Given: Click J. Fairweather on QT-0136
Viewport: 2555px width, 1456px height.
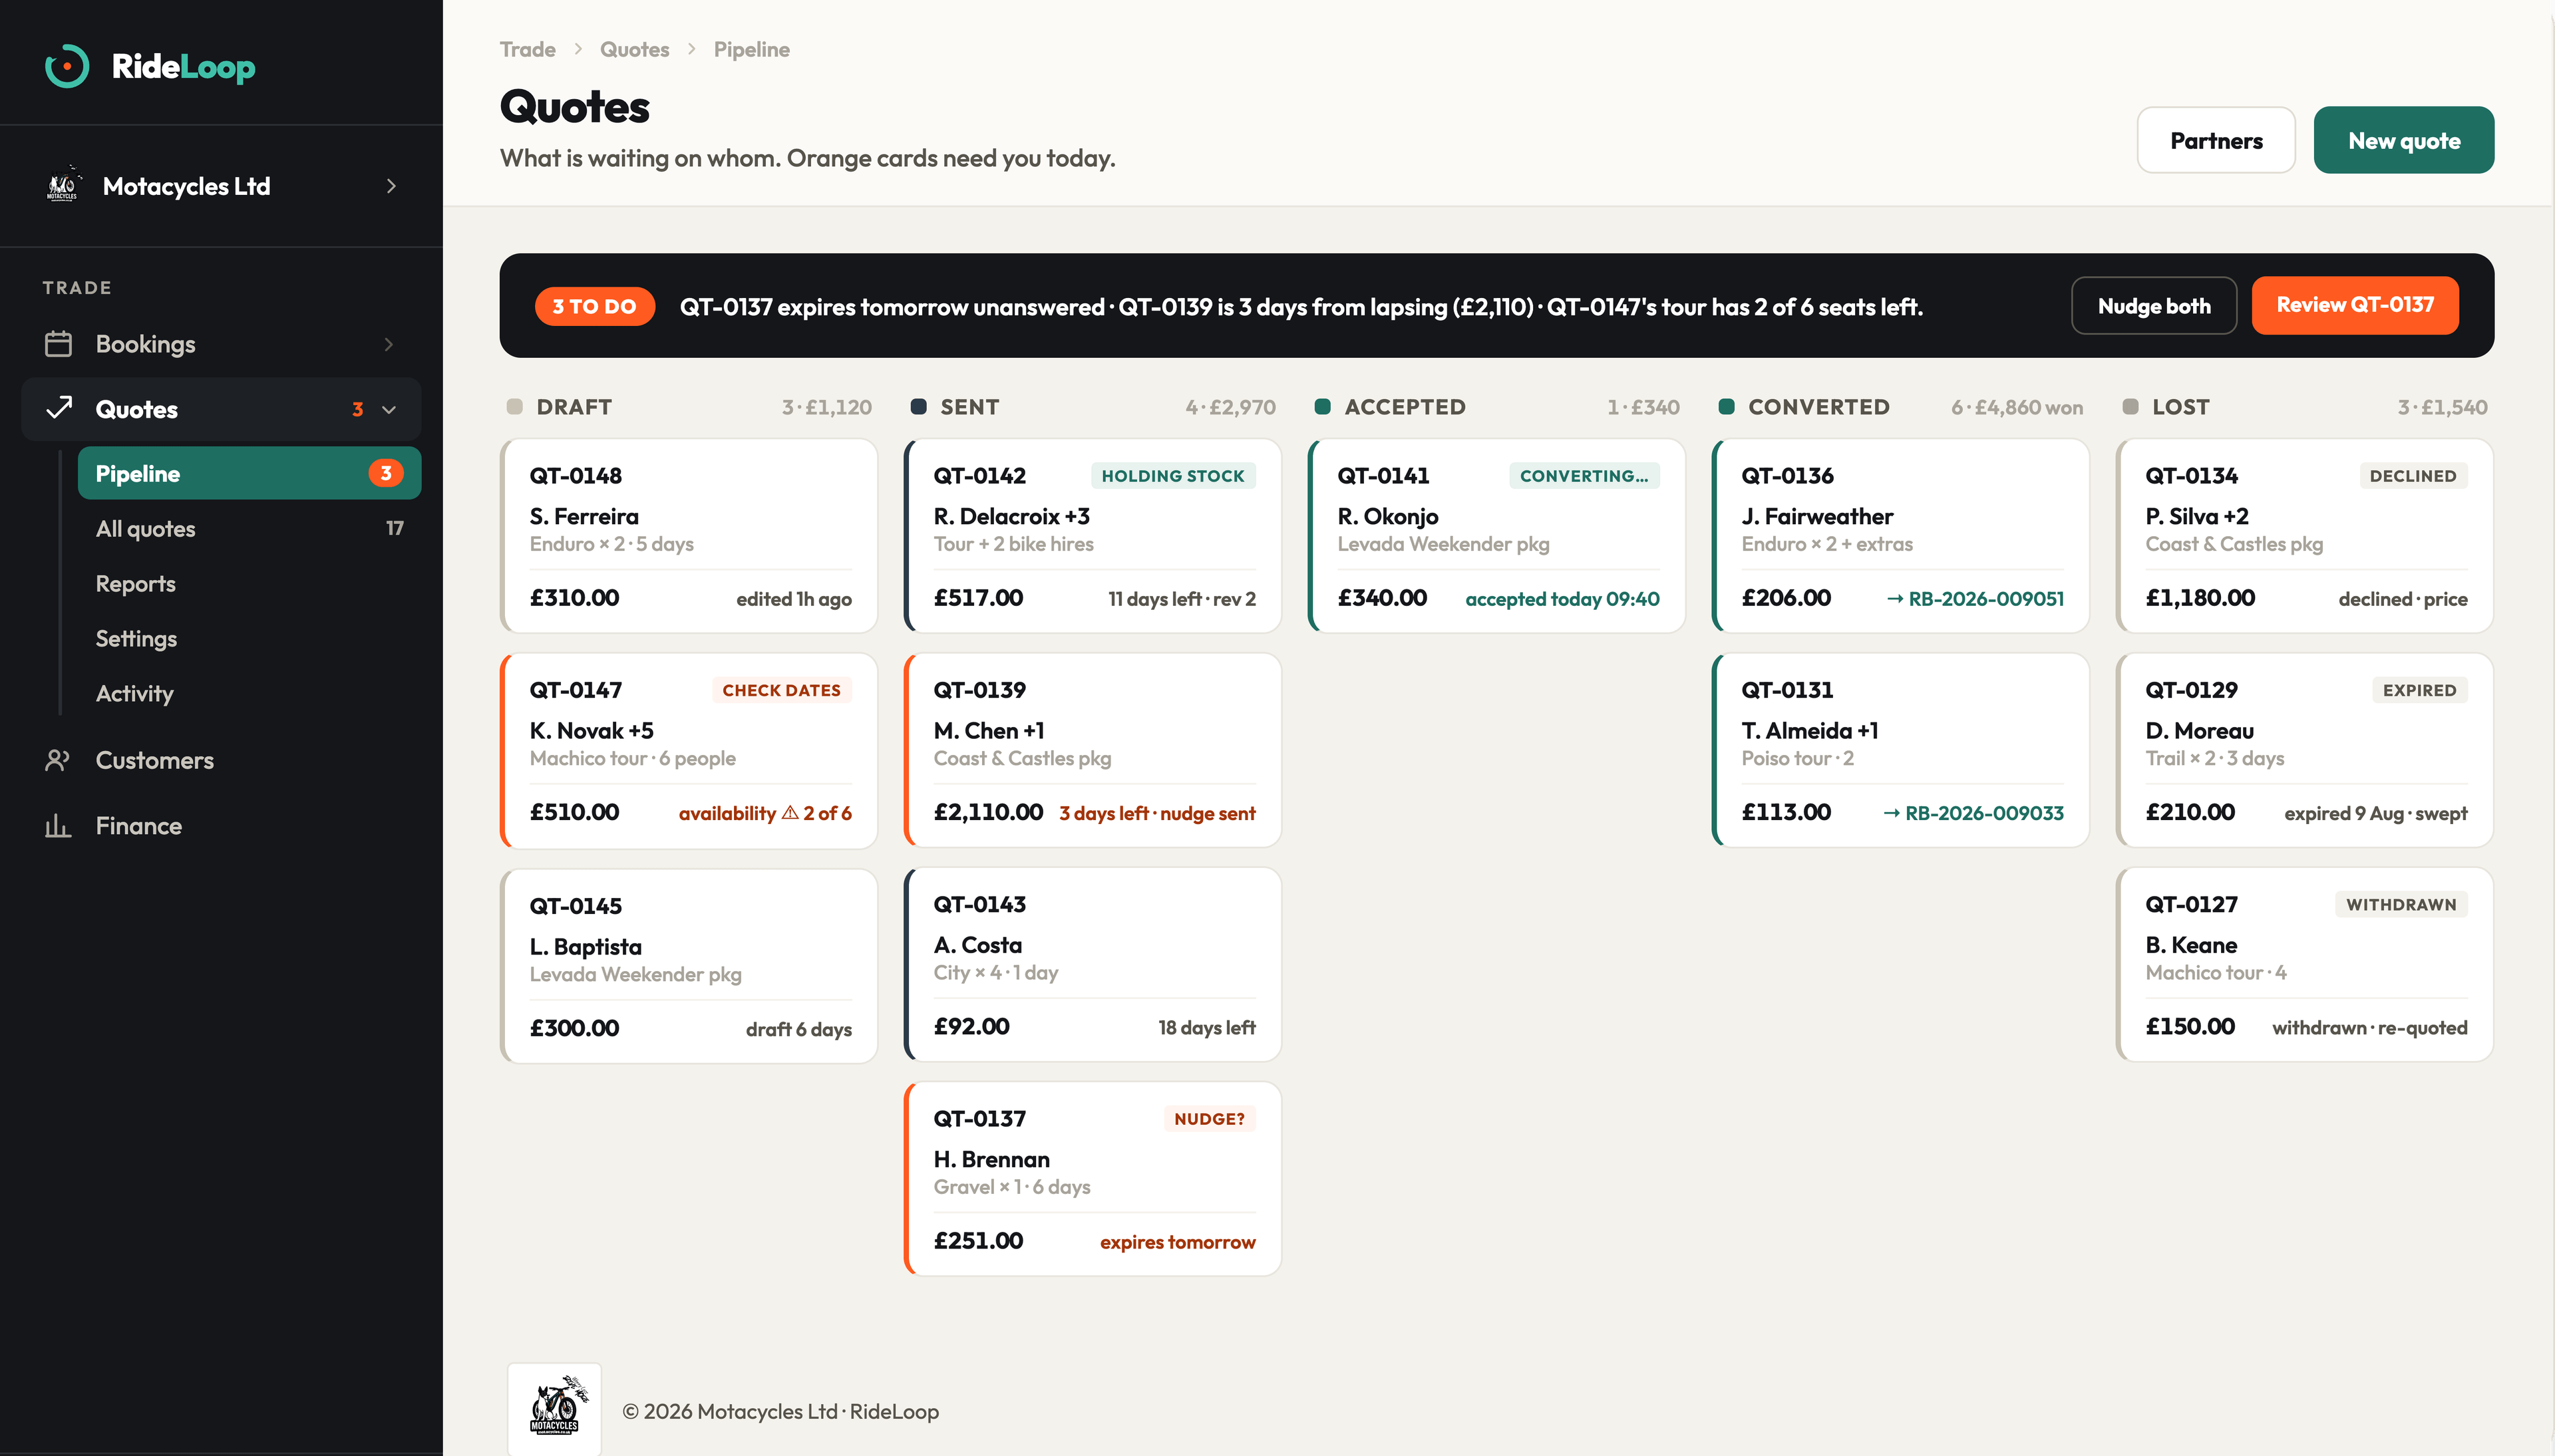Looking at the screenshot, I should (x=1817, y=516).
